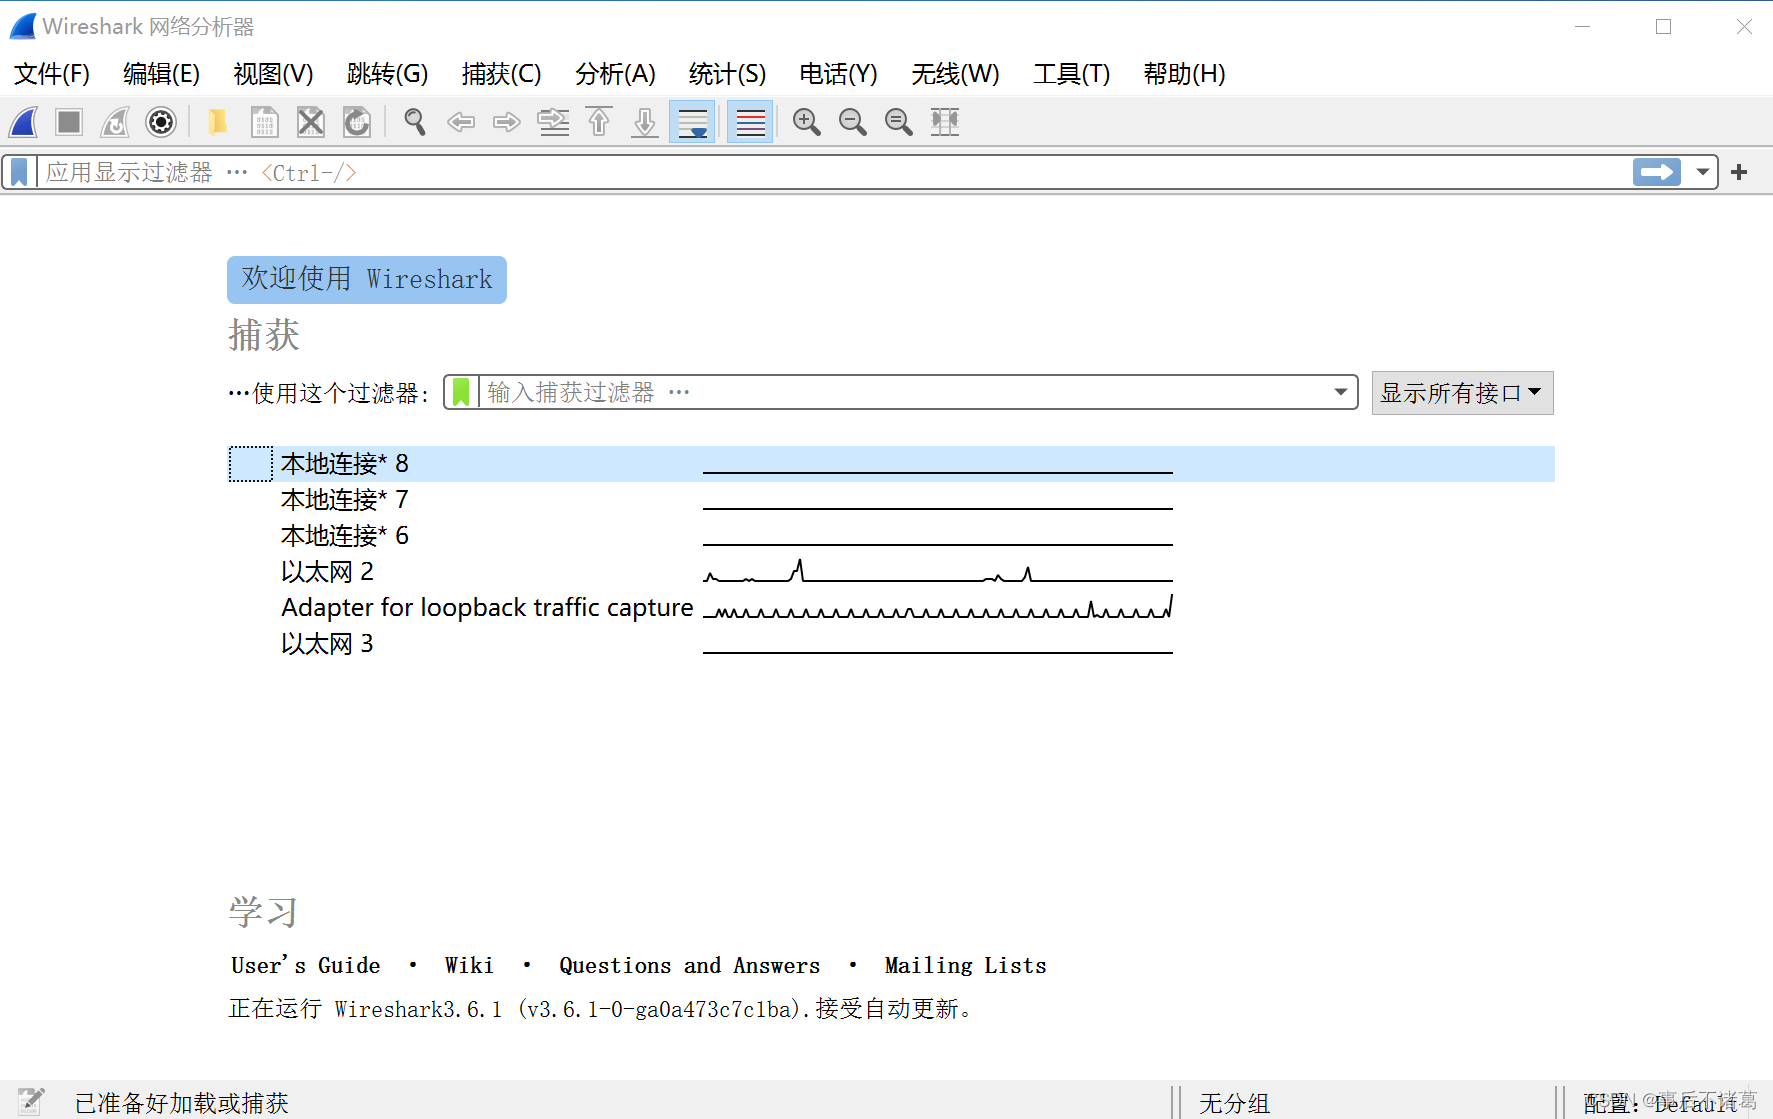Open capture filter history dropdown arrow
This screenshot has width=1773, height=1119.
tap(1341, 392)
